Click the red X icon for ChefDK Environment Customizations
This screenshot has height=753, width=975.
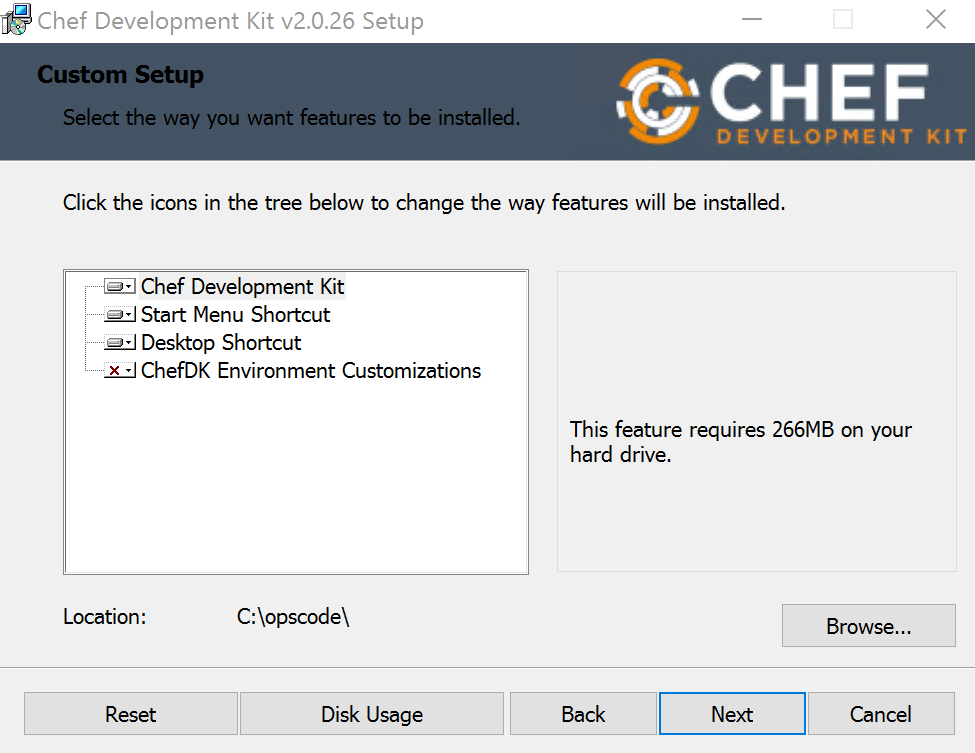click(119, 371)
